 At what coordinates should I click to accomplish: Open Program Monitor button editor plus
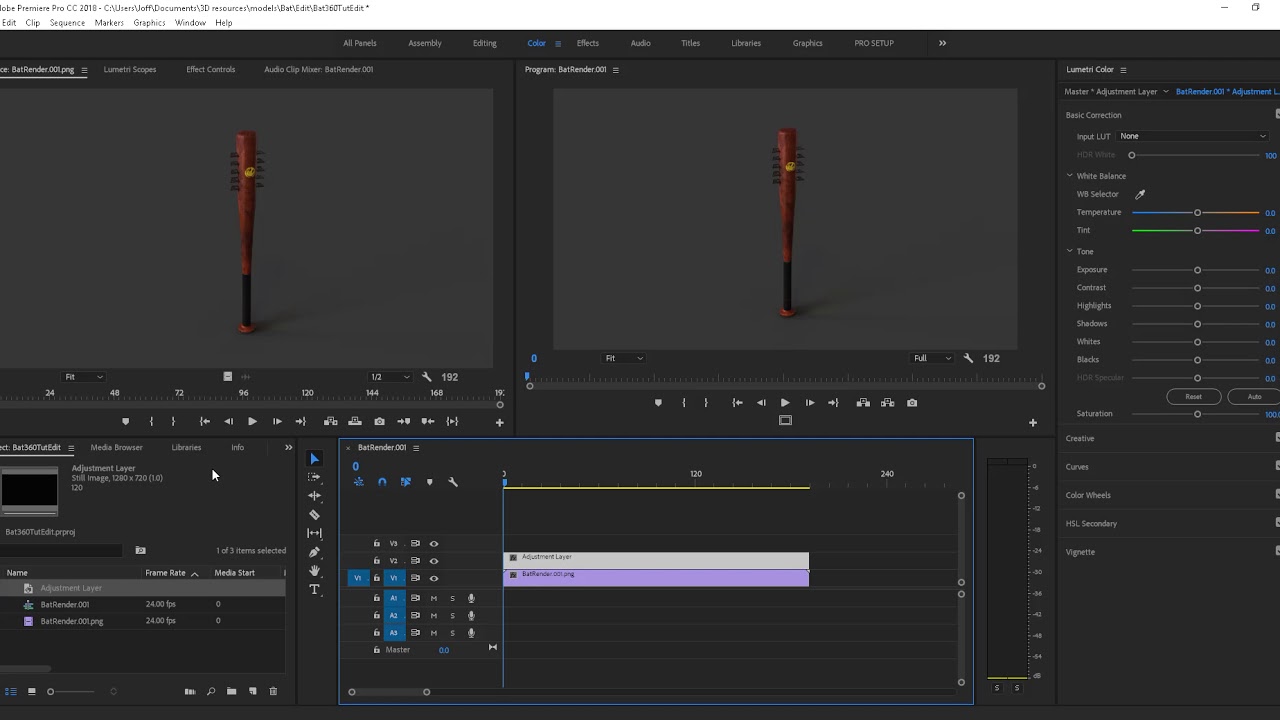(x=1033, y=422)
